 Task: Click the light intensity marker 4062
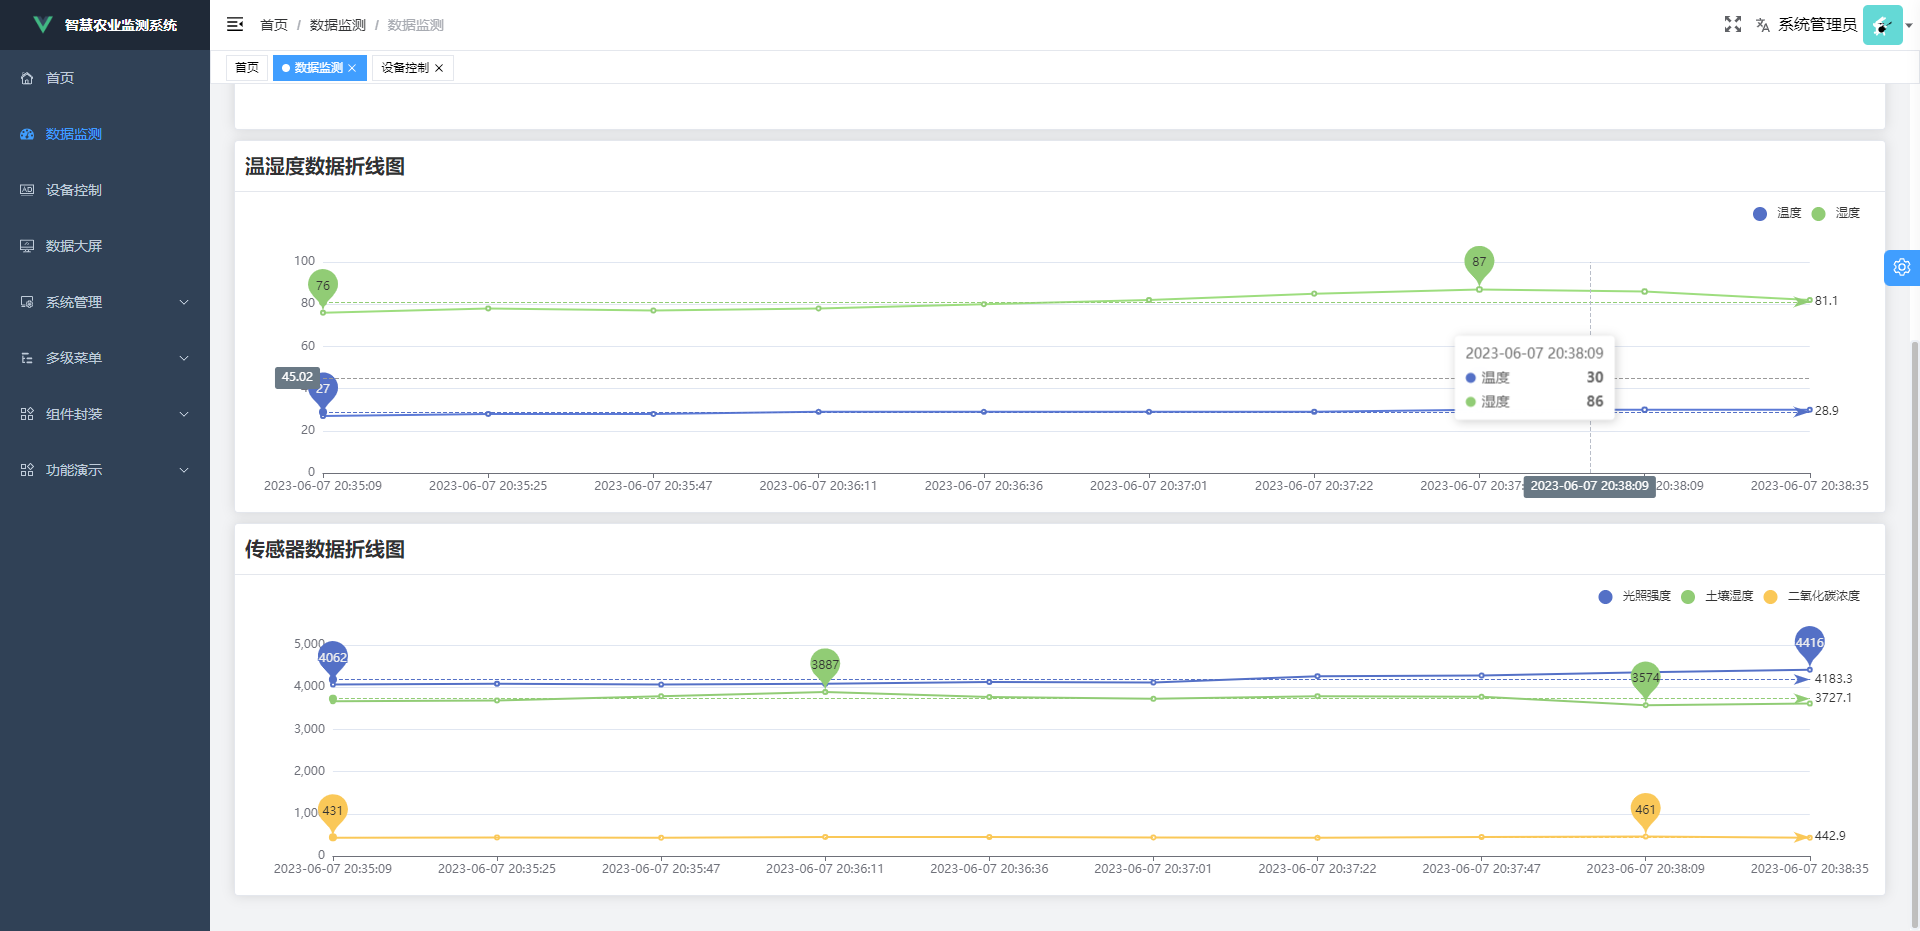(x=333, y=659)
